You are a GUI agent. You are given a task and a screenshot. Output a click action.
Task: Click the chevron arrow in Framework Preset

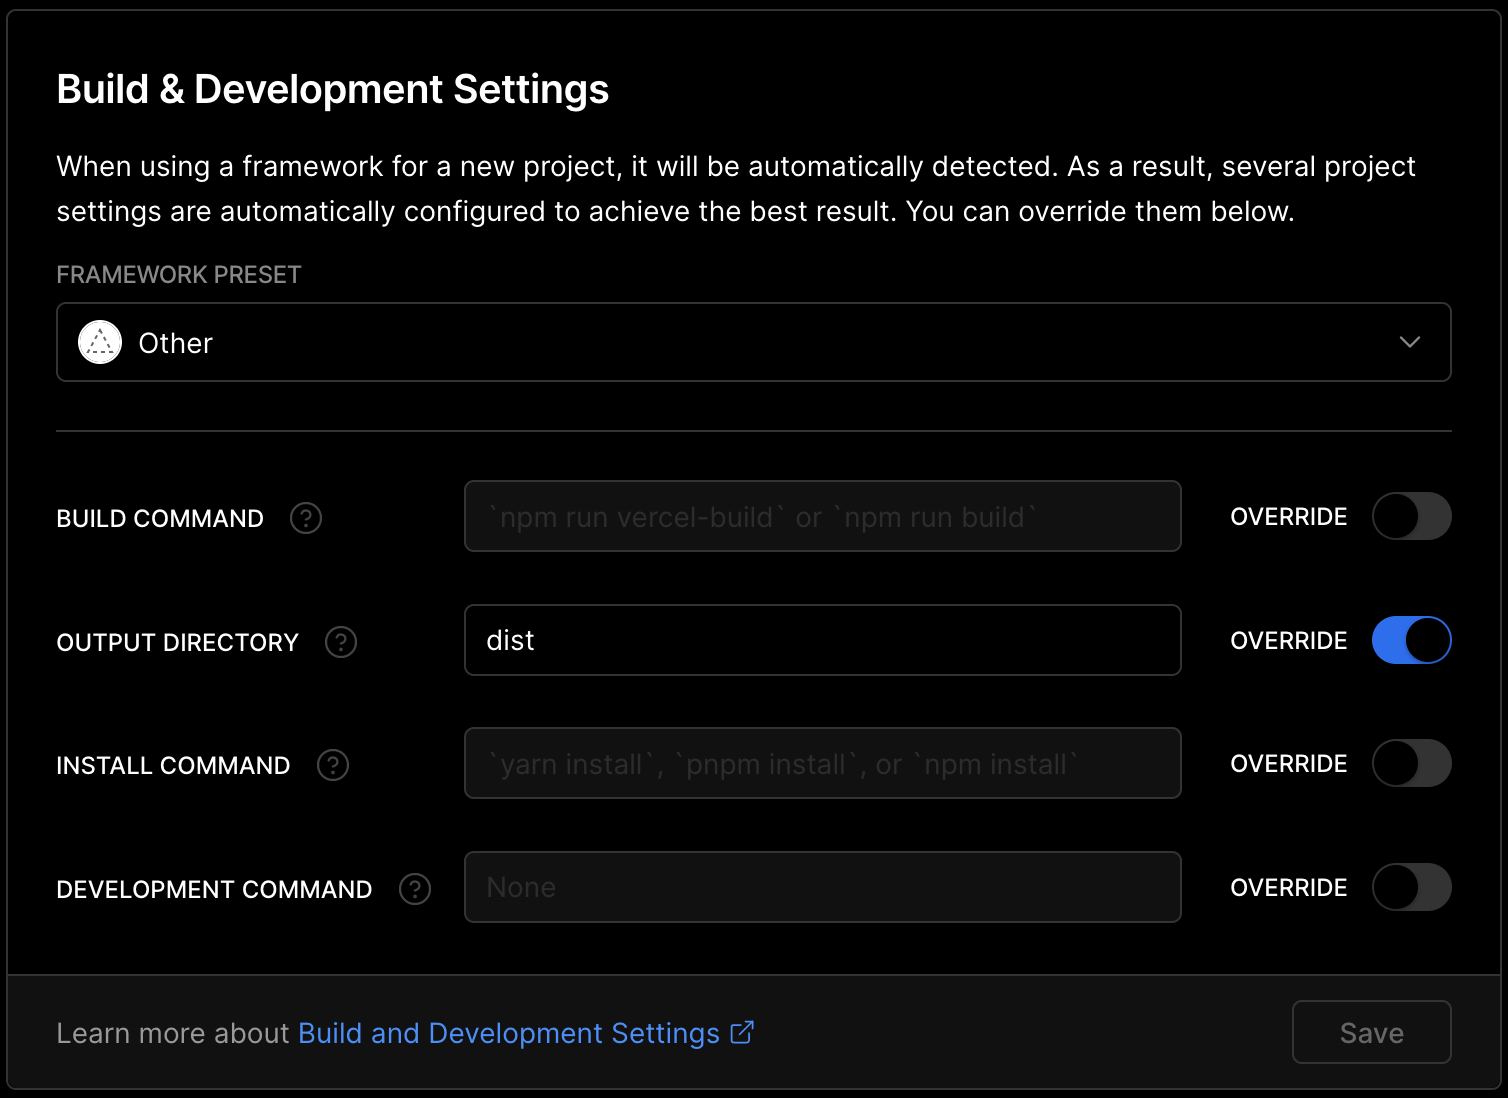pos(1410,342)
